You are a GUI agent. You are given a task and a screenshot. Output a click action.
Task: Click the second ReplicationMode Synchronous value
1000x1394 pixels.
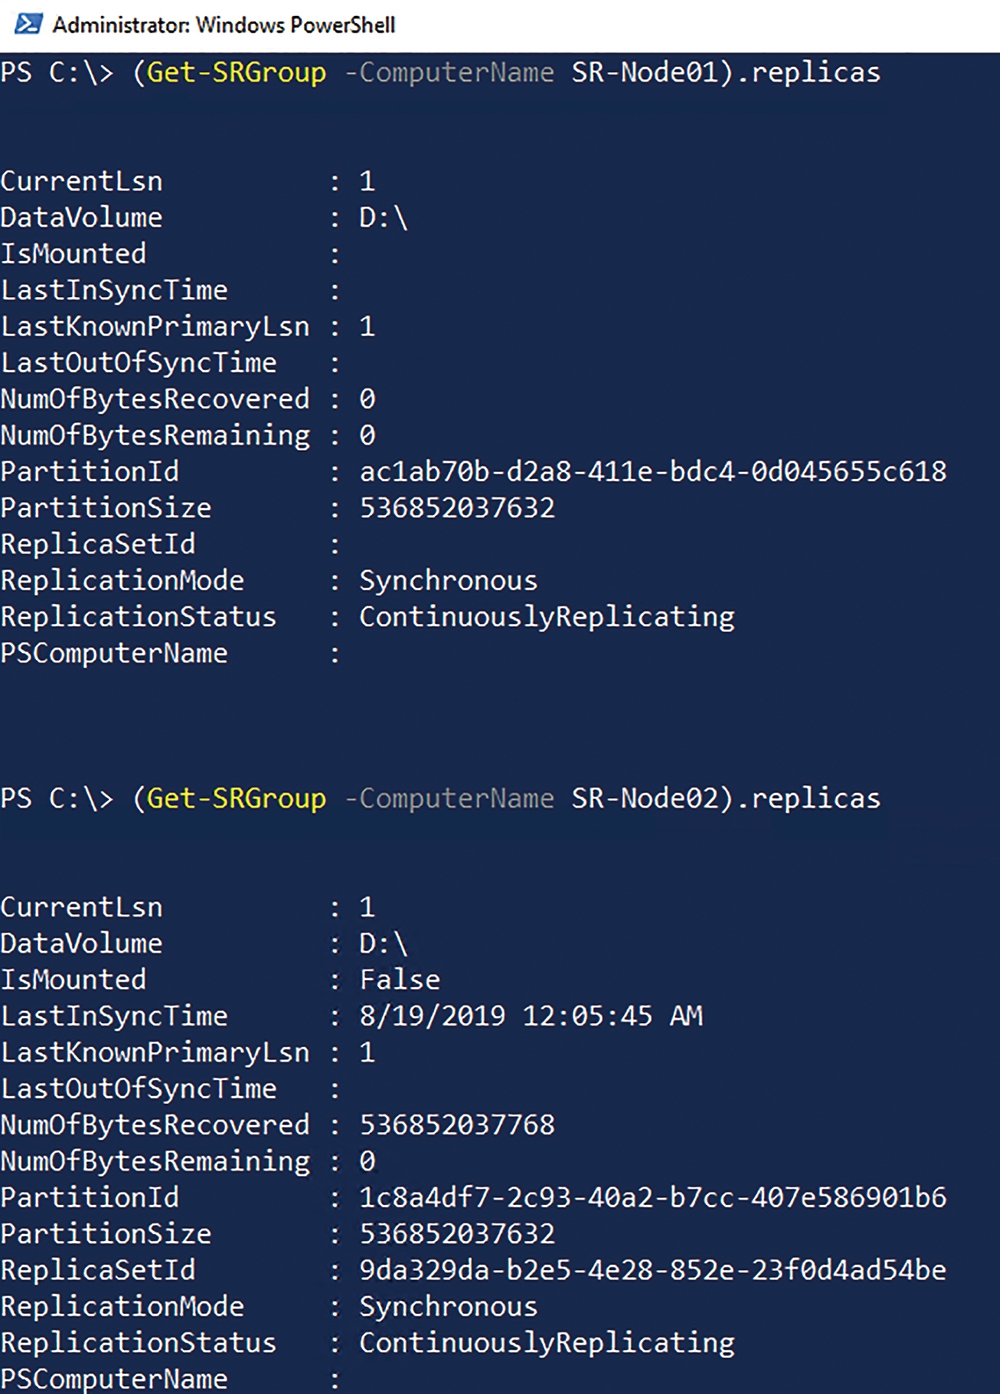tap(449, 1307)
